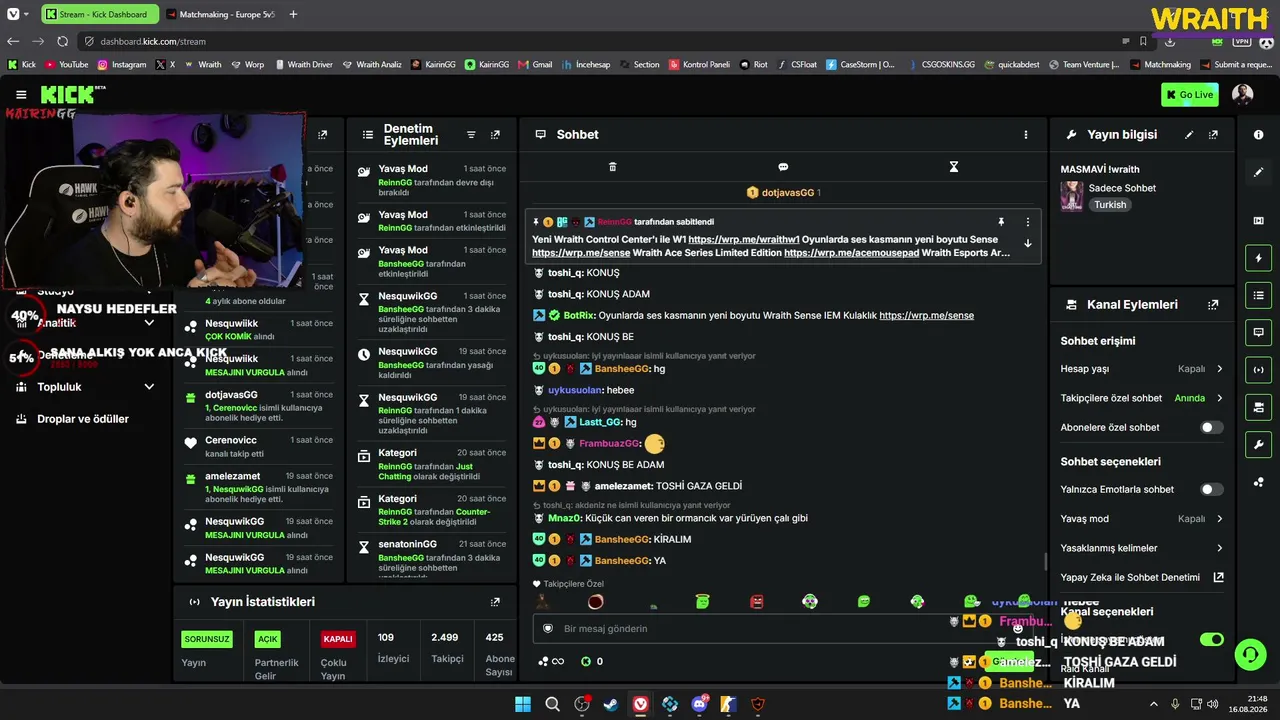
Task: Click the BansheeGG username on the 'KİRALIM' message
Action: (622, 540)
